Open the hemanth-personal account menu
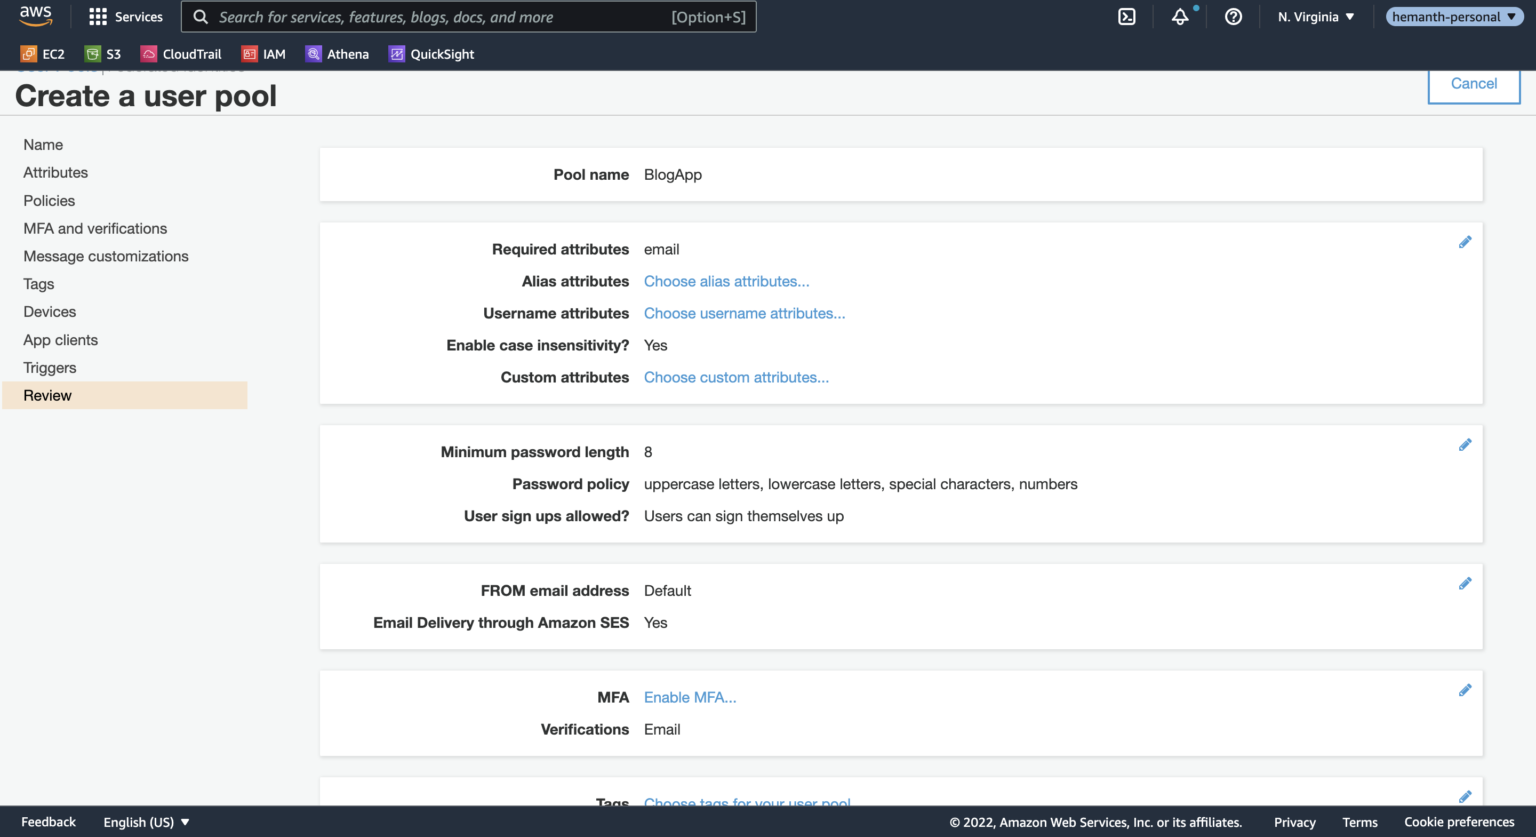The image size is (1536, 837). 1454,16
